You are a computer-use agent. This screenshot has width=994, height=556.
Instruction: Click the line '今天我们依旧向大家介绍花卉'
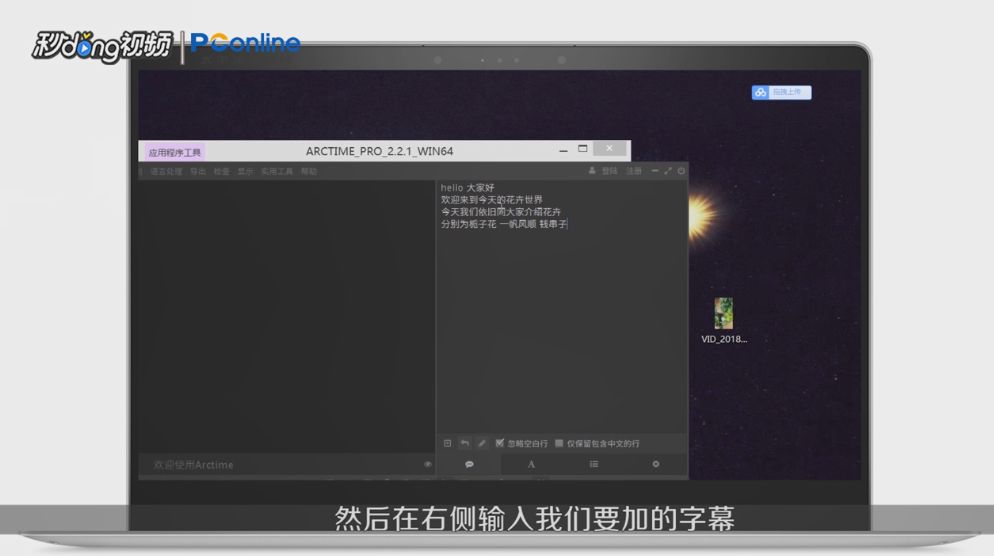tap(501, 212)
